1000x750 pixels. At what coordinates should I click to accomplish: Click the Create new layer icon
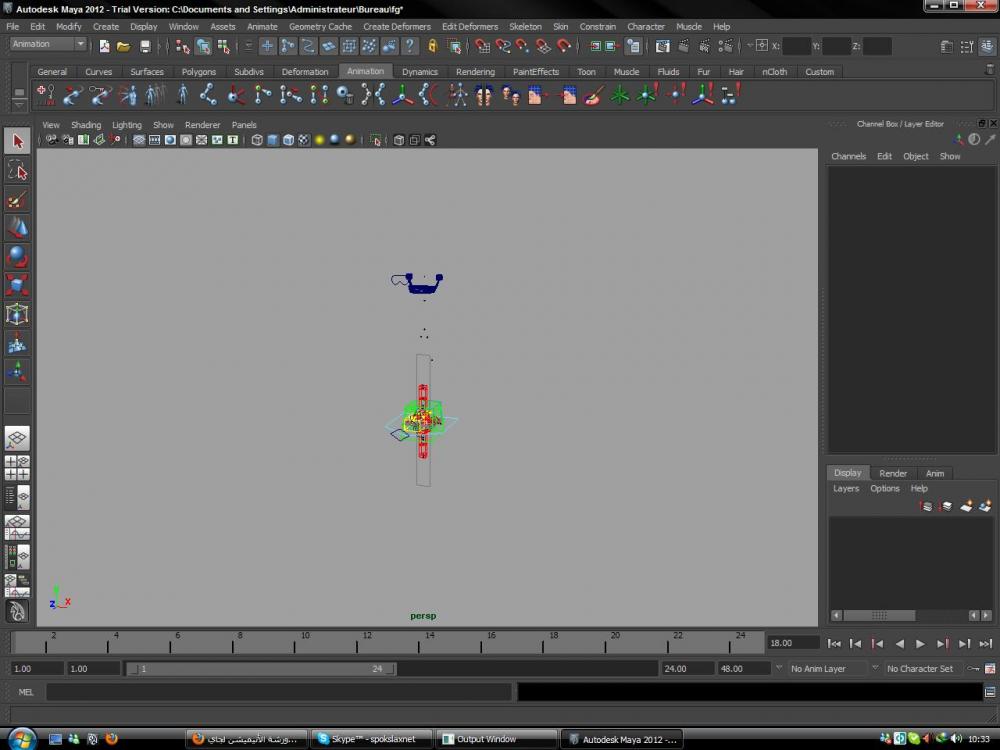pos(966,507)
